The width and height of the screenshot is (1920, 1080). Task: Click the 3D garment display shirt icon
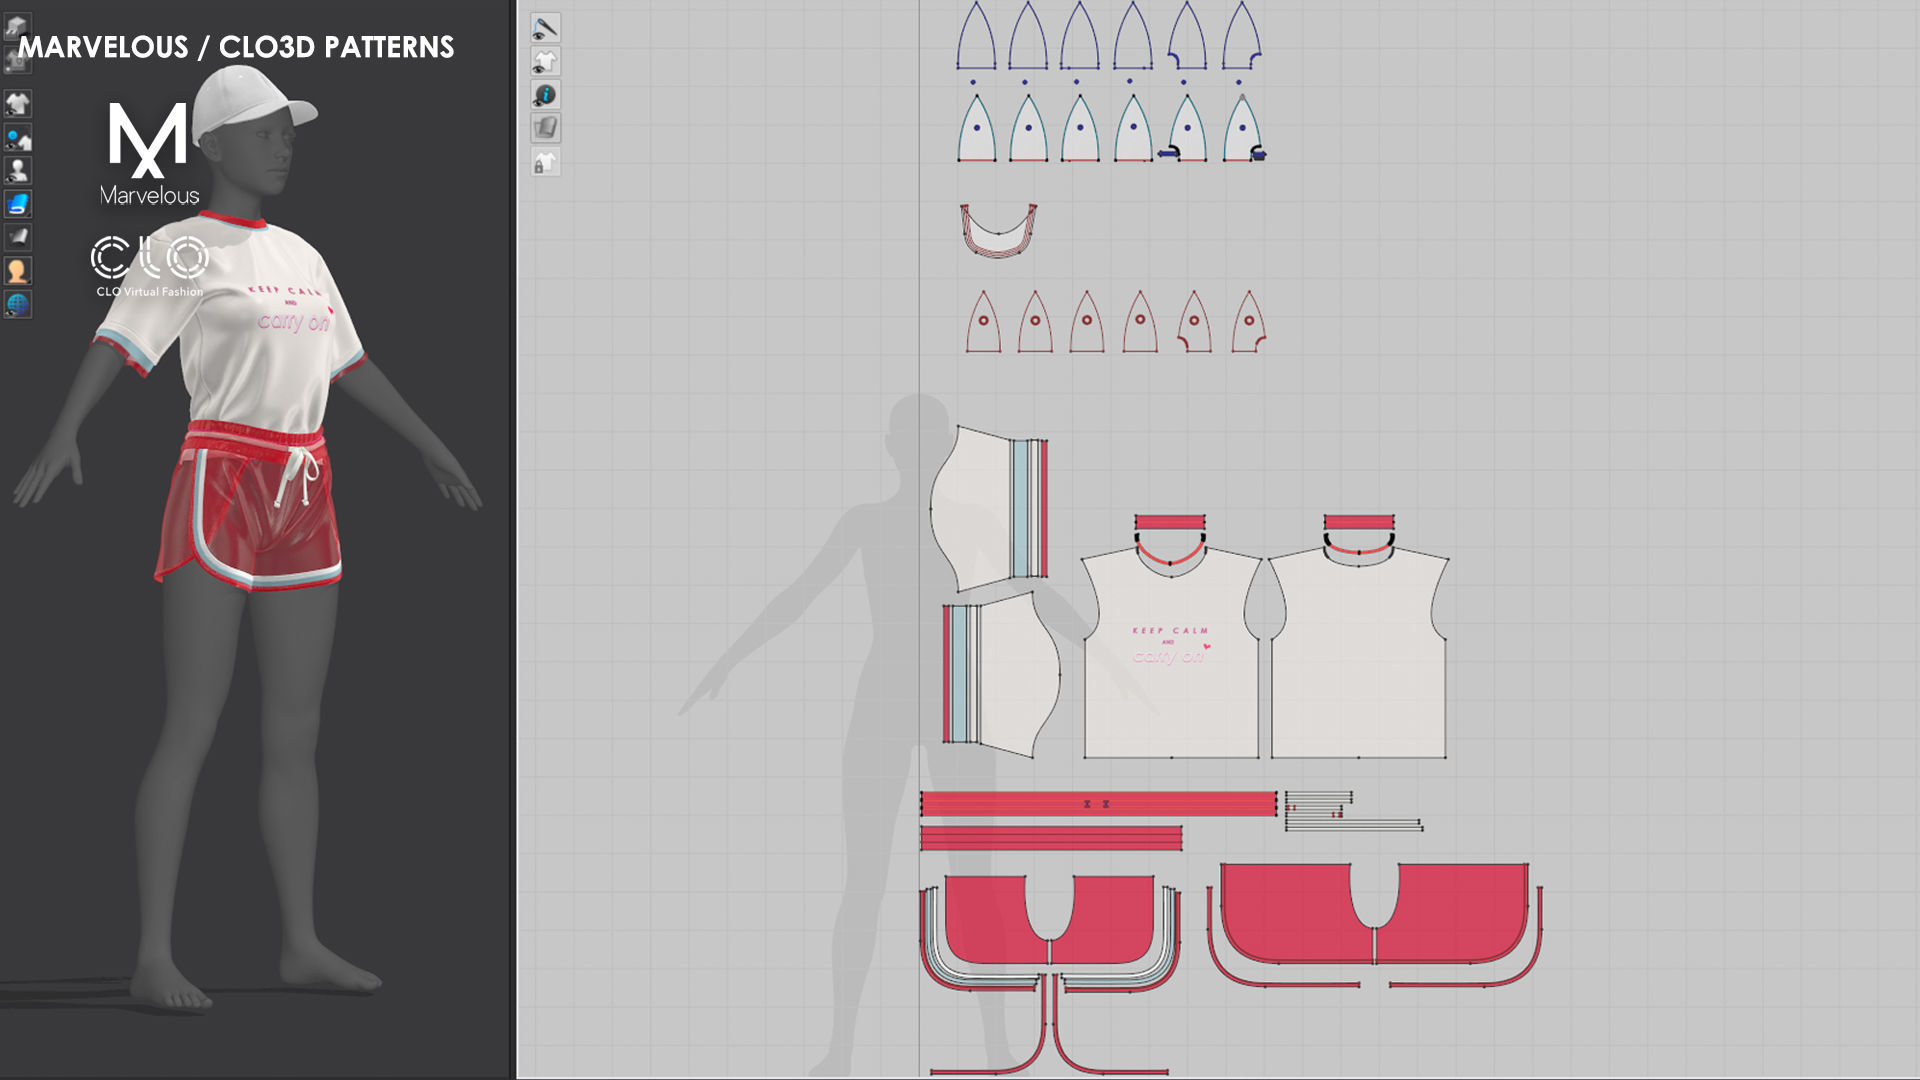tap(17, 103)
